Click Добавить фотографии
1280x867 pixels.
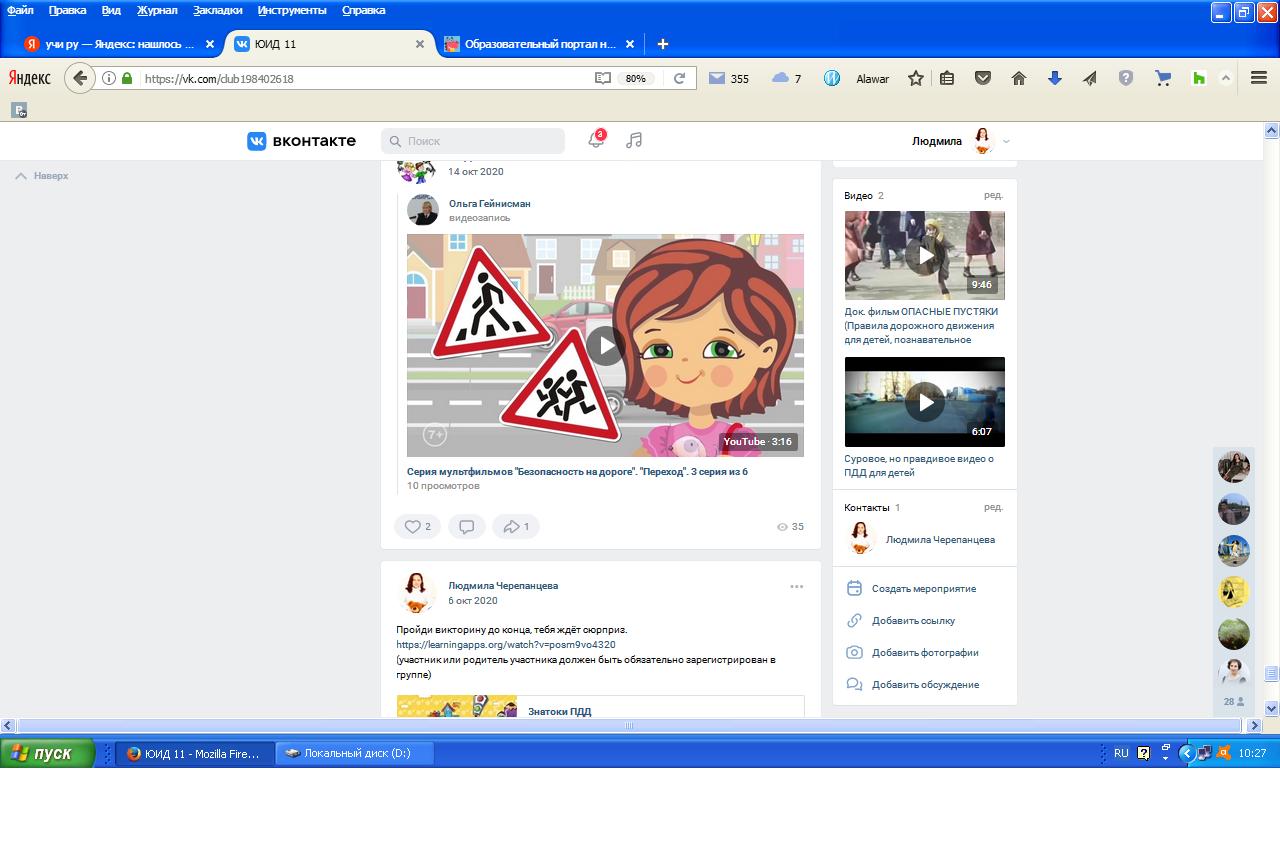pos(925,652)
